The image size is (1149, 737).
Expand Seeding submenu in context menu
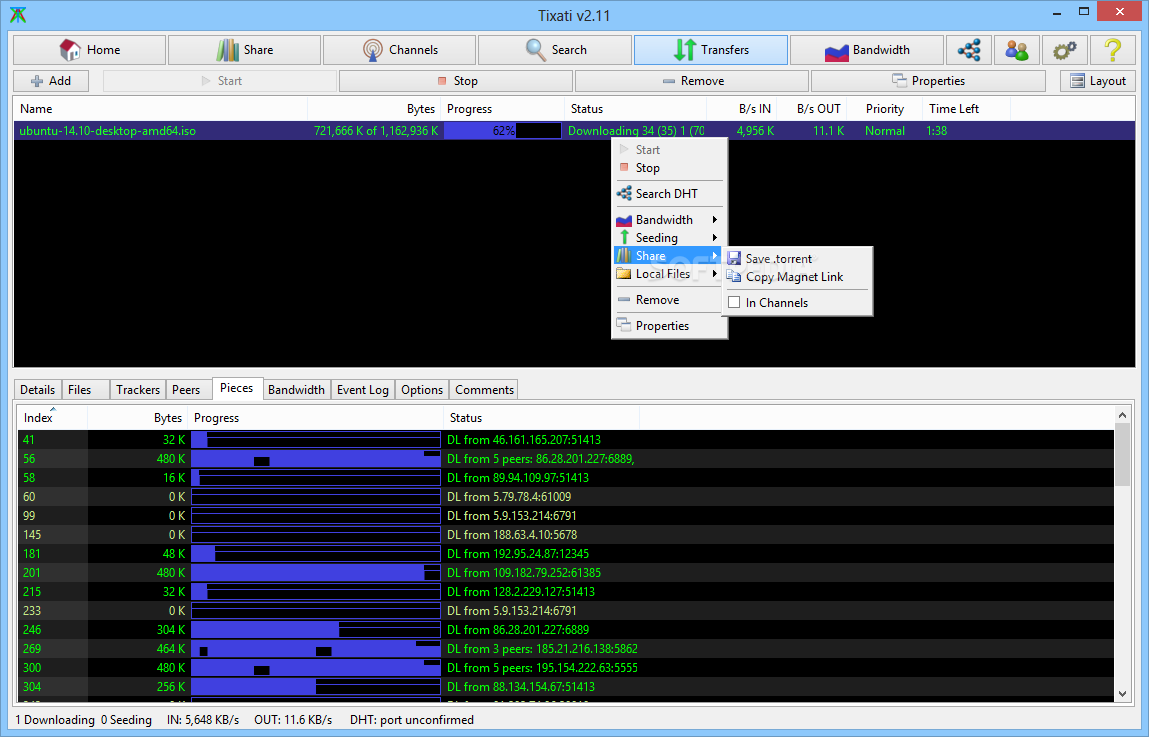pos(669,237)
